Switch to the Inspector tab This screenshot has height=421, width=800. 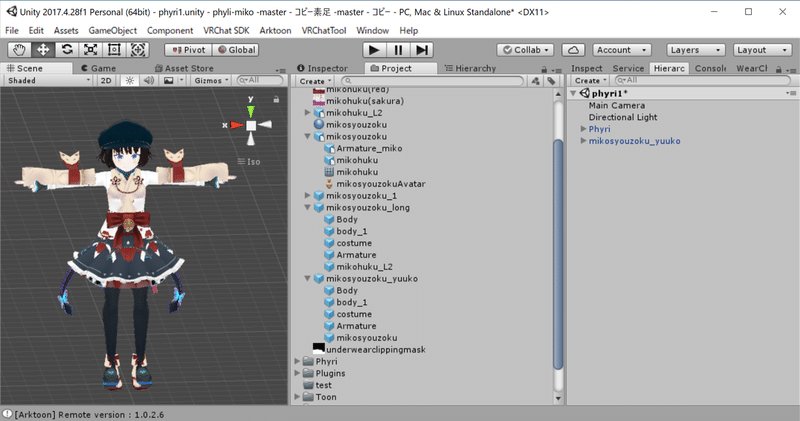click(322, 68)
